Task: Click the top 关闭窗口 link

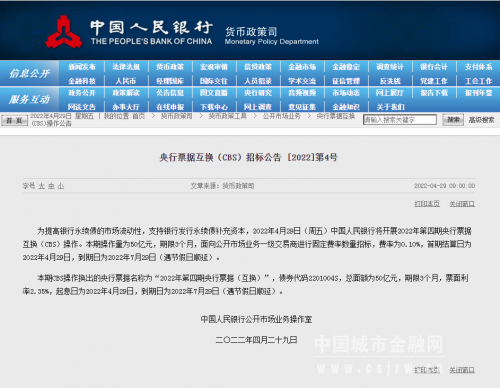Action: pos(462,204)
